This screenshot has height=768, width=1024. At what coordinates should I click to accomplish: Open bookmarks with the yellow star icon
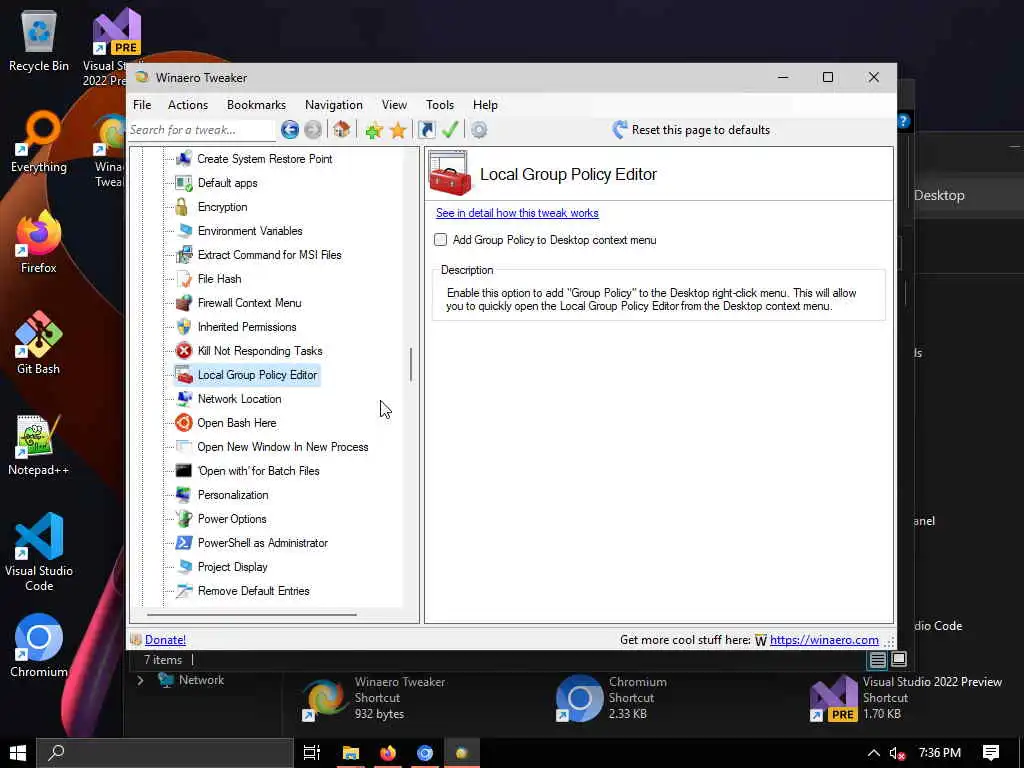point(398,130)
